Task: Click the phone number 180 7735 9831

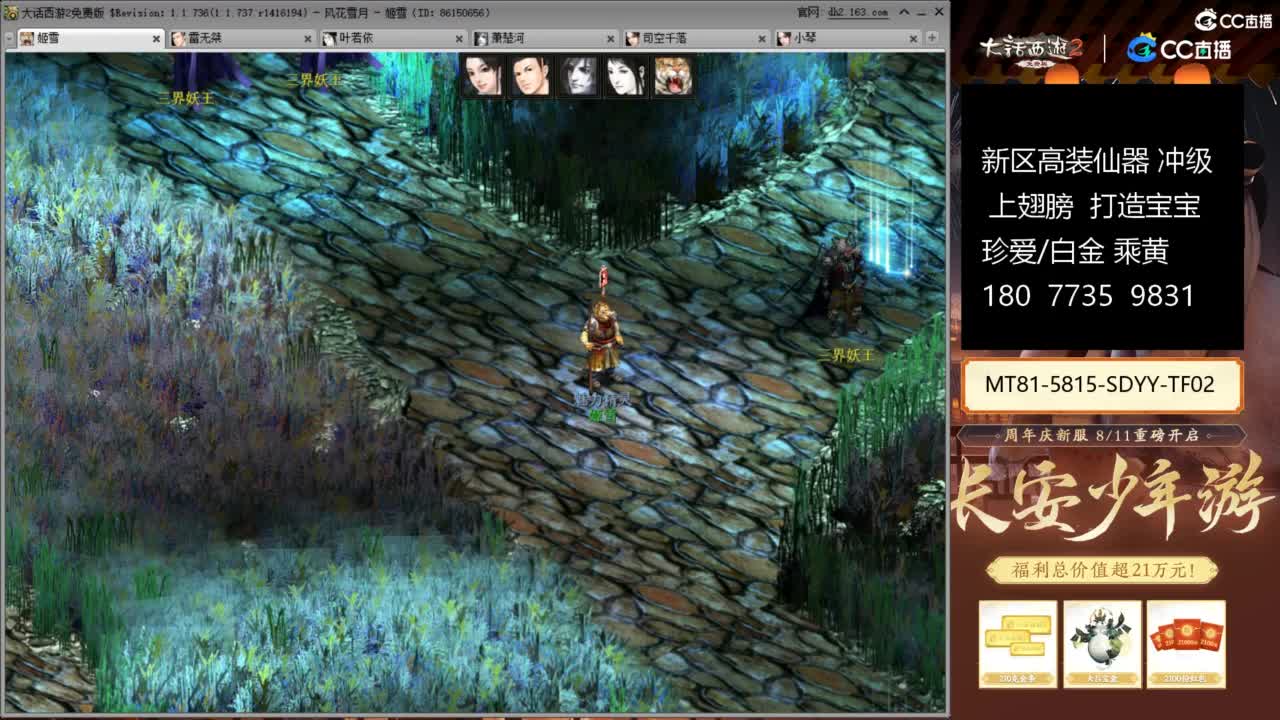Action: pyautogui.click(x=1088, y=296)
